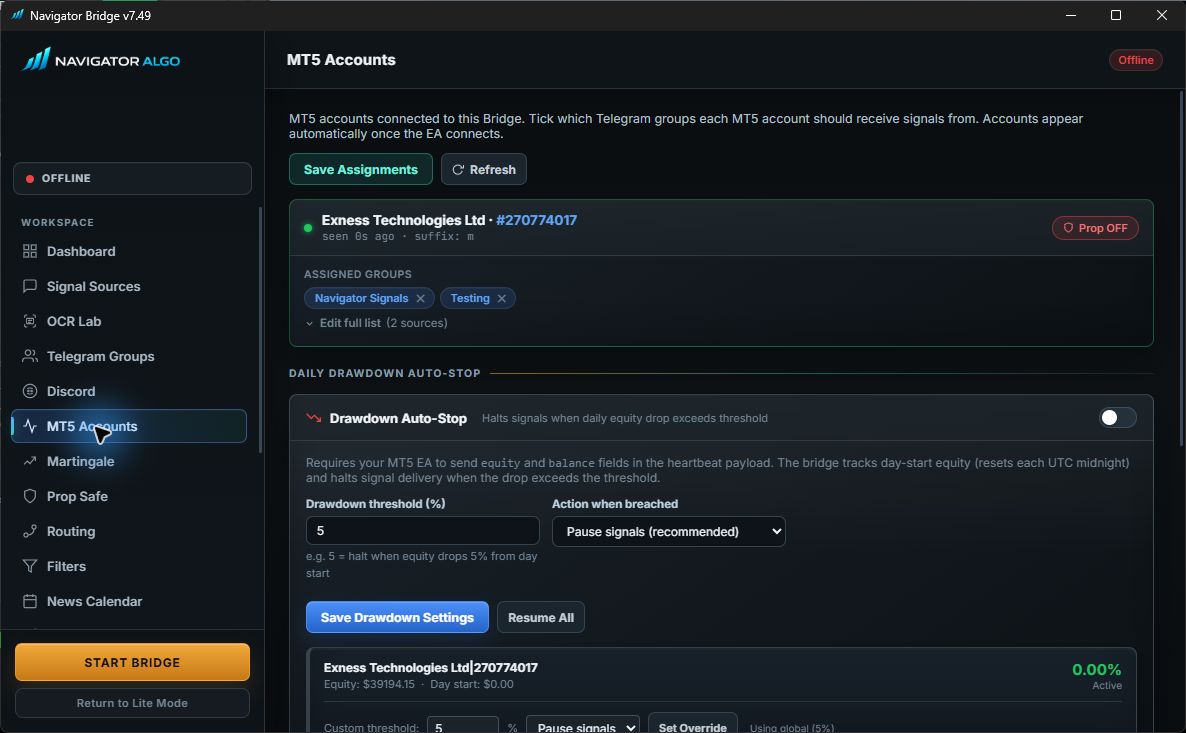Open the Dashboard page

[81, 251]
